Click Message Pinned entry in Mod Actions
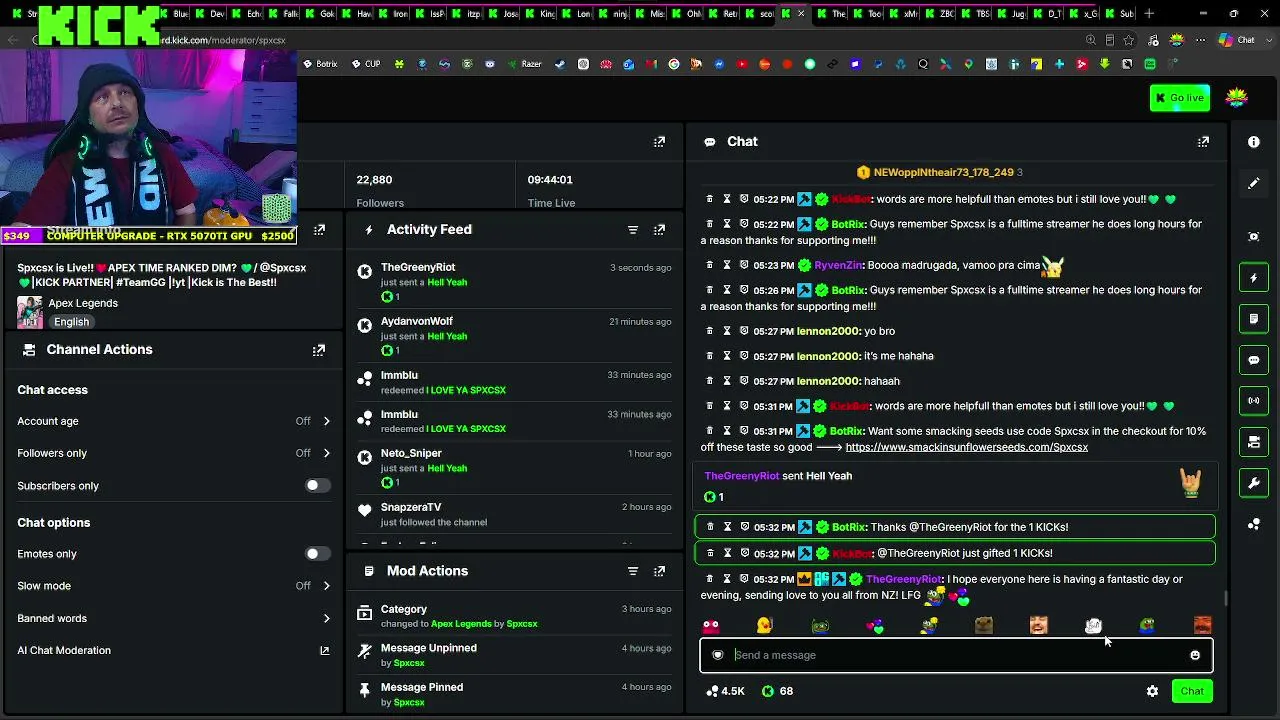This screenshot has height=720, width=1280. pyautogui.click(x=513, y=694)
